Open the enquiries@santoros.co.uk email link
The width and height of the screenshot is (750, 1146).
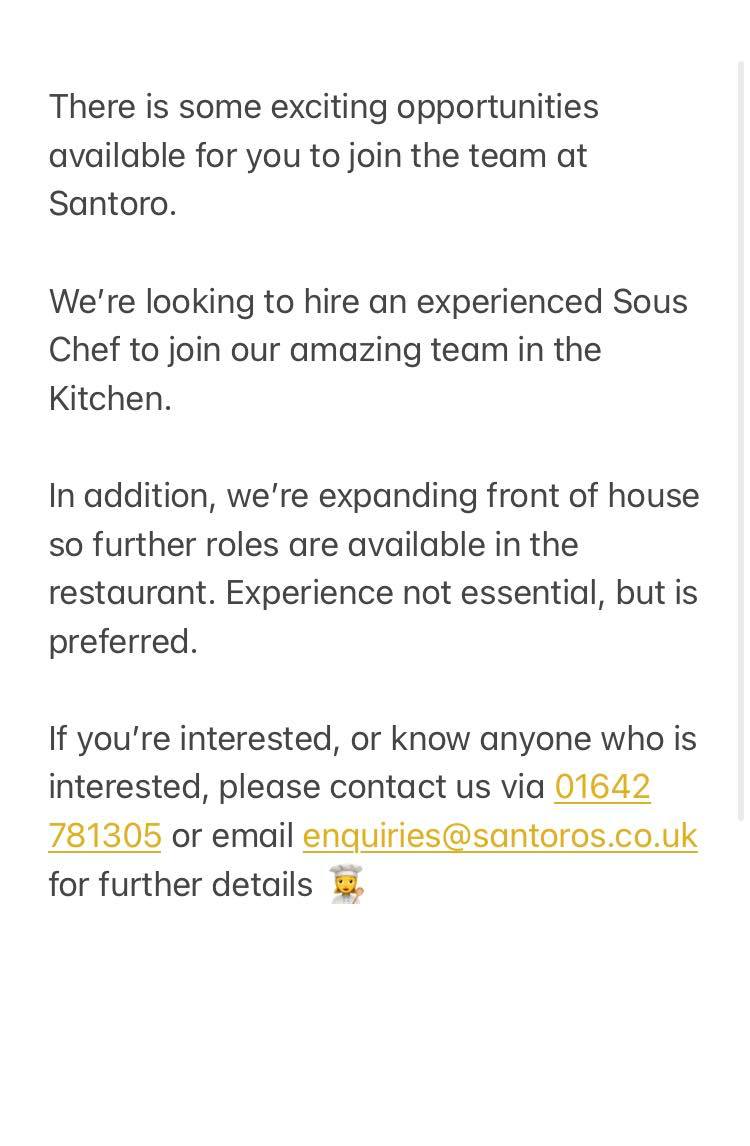click(x=499, y=836)
